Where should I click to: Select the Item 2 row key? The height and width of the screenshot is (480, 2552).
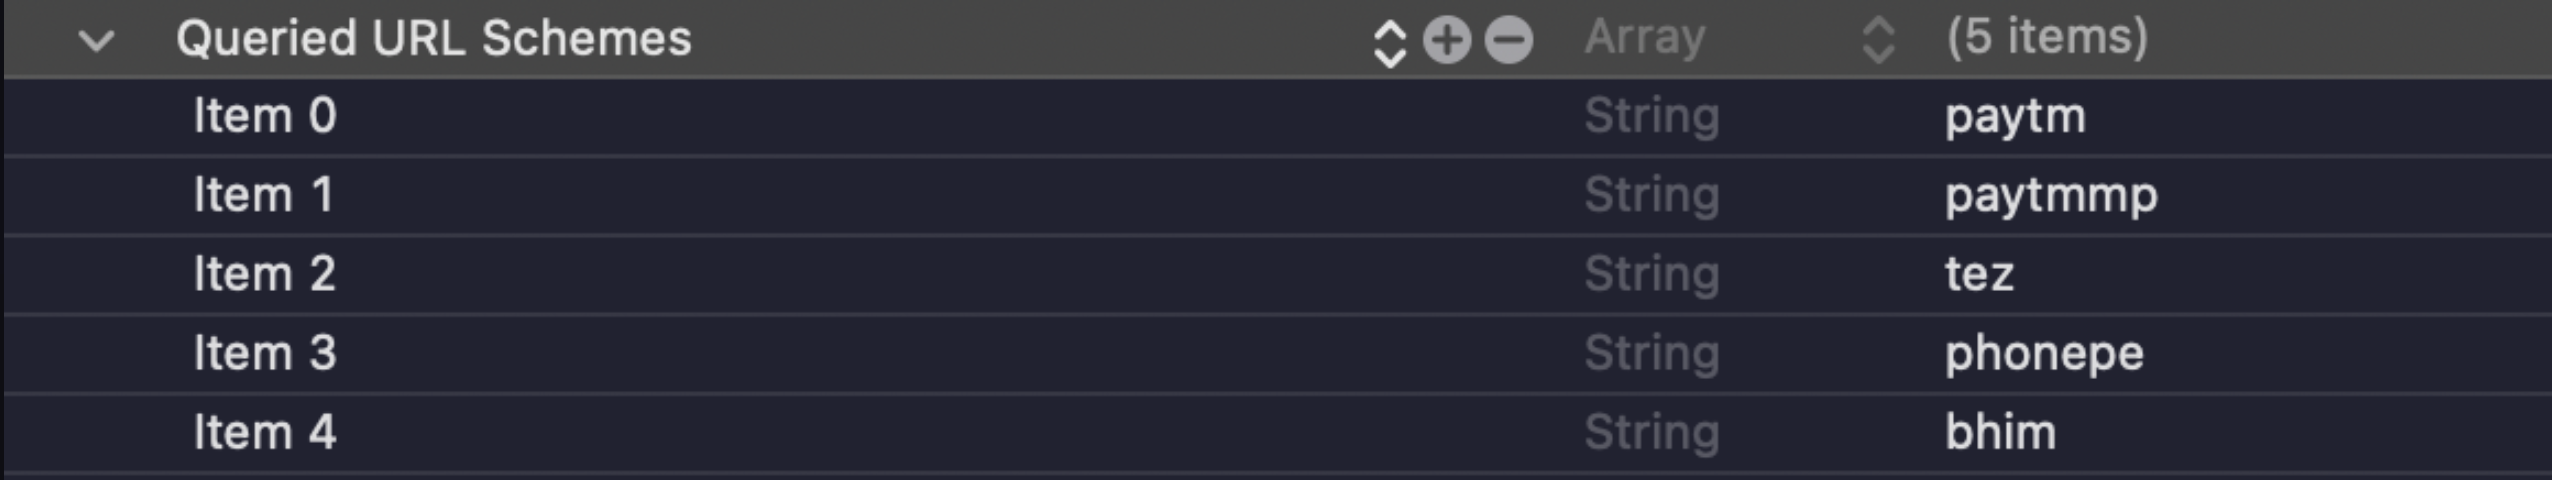[x=264, y=274]
